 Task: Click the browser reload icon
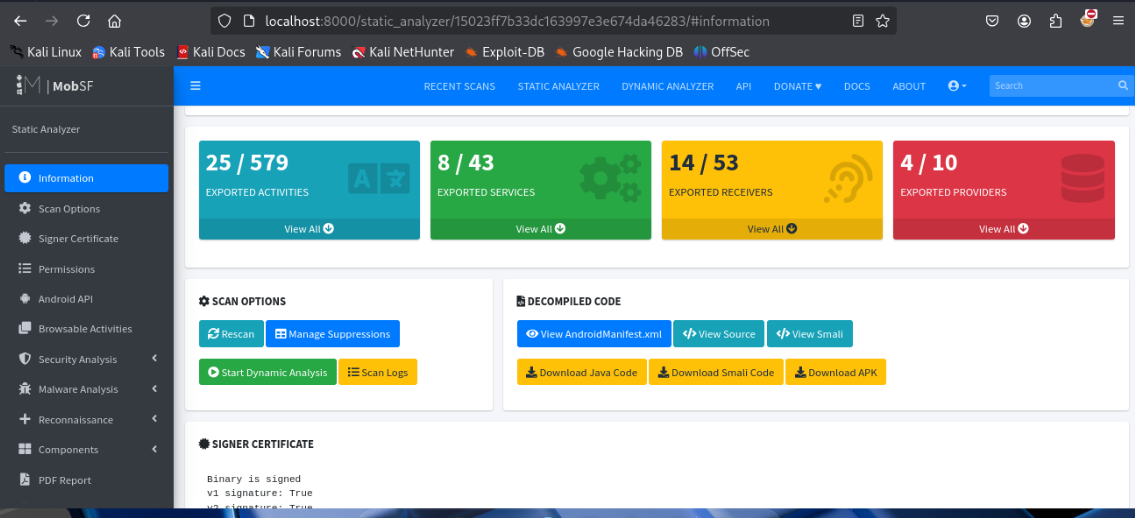[x=83, y=21]
